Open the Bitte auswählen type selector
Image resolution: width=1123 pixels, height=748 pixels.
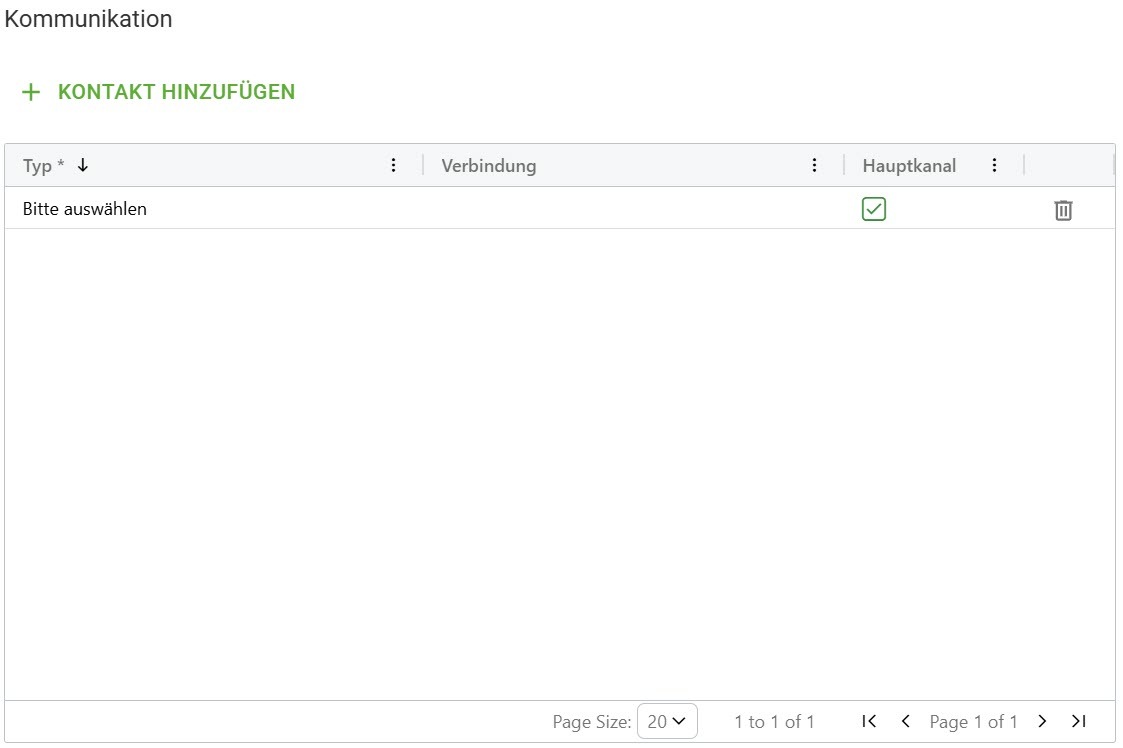point(84,209)
